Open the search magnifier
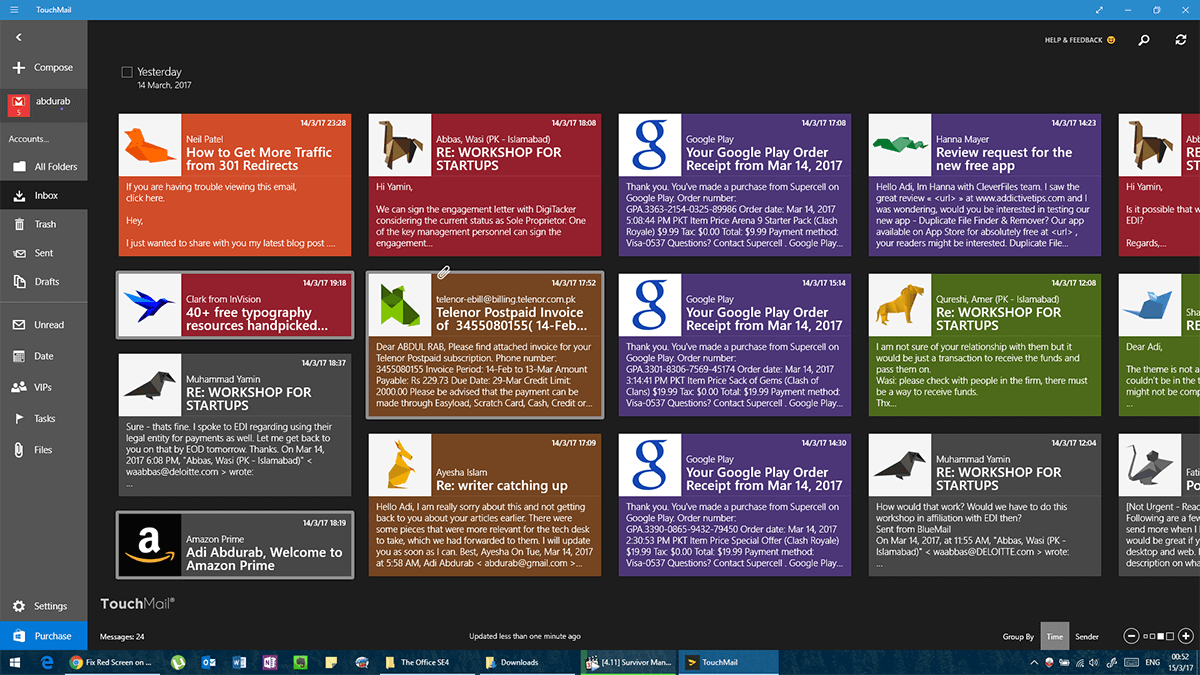This screenshot has width=1200, height=675. 1144,40
